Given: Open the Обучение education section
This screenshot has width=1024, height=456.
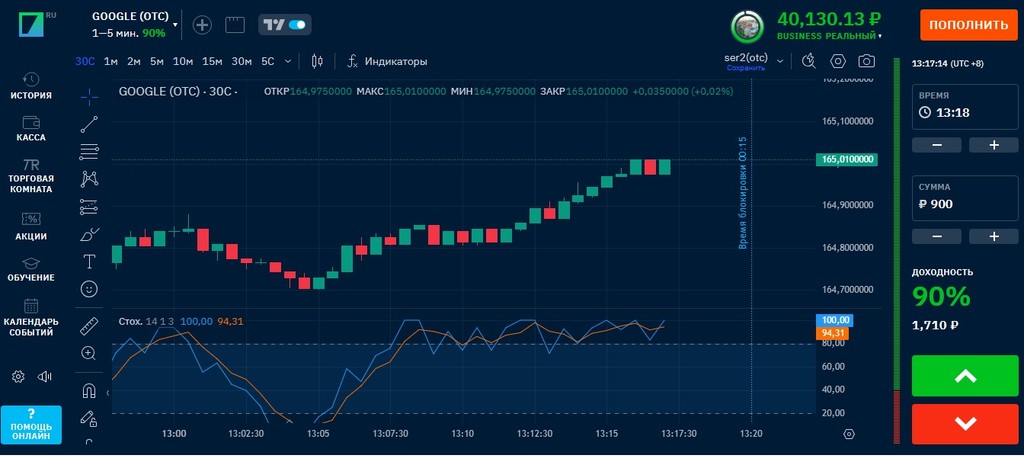Looking at the screenshot, I should (x=31, y=269).
